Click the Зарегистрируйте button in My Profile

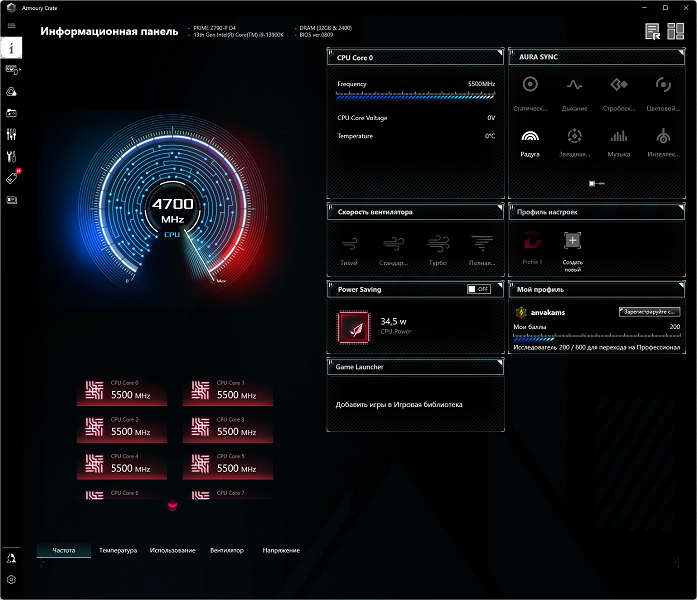650,312
